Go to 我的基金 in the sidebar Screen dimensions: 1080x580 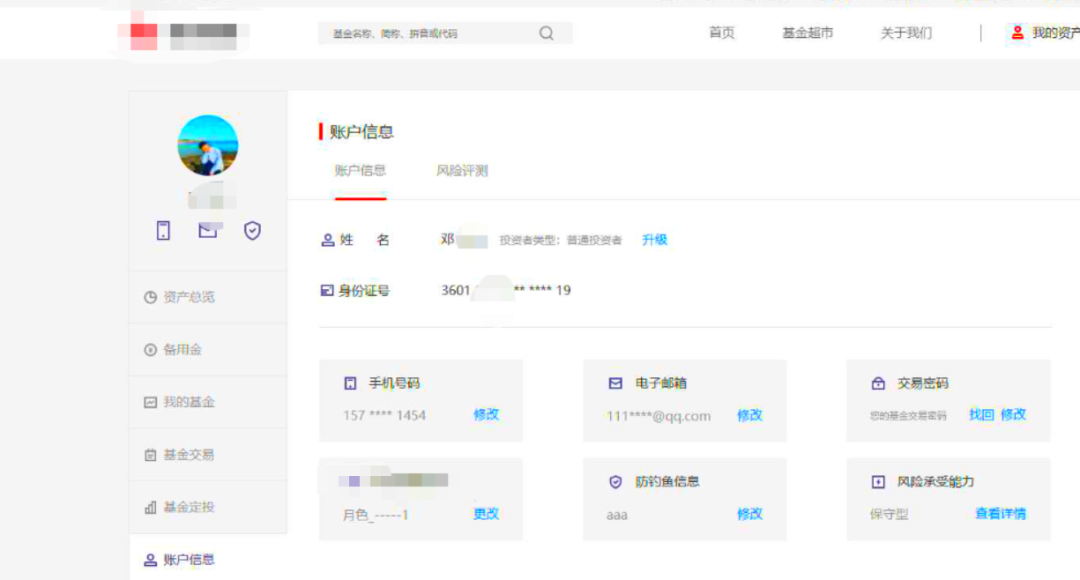[x=189, y=402]
